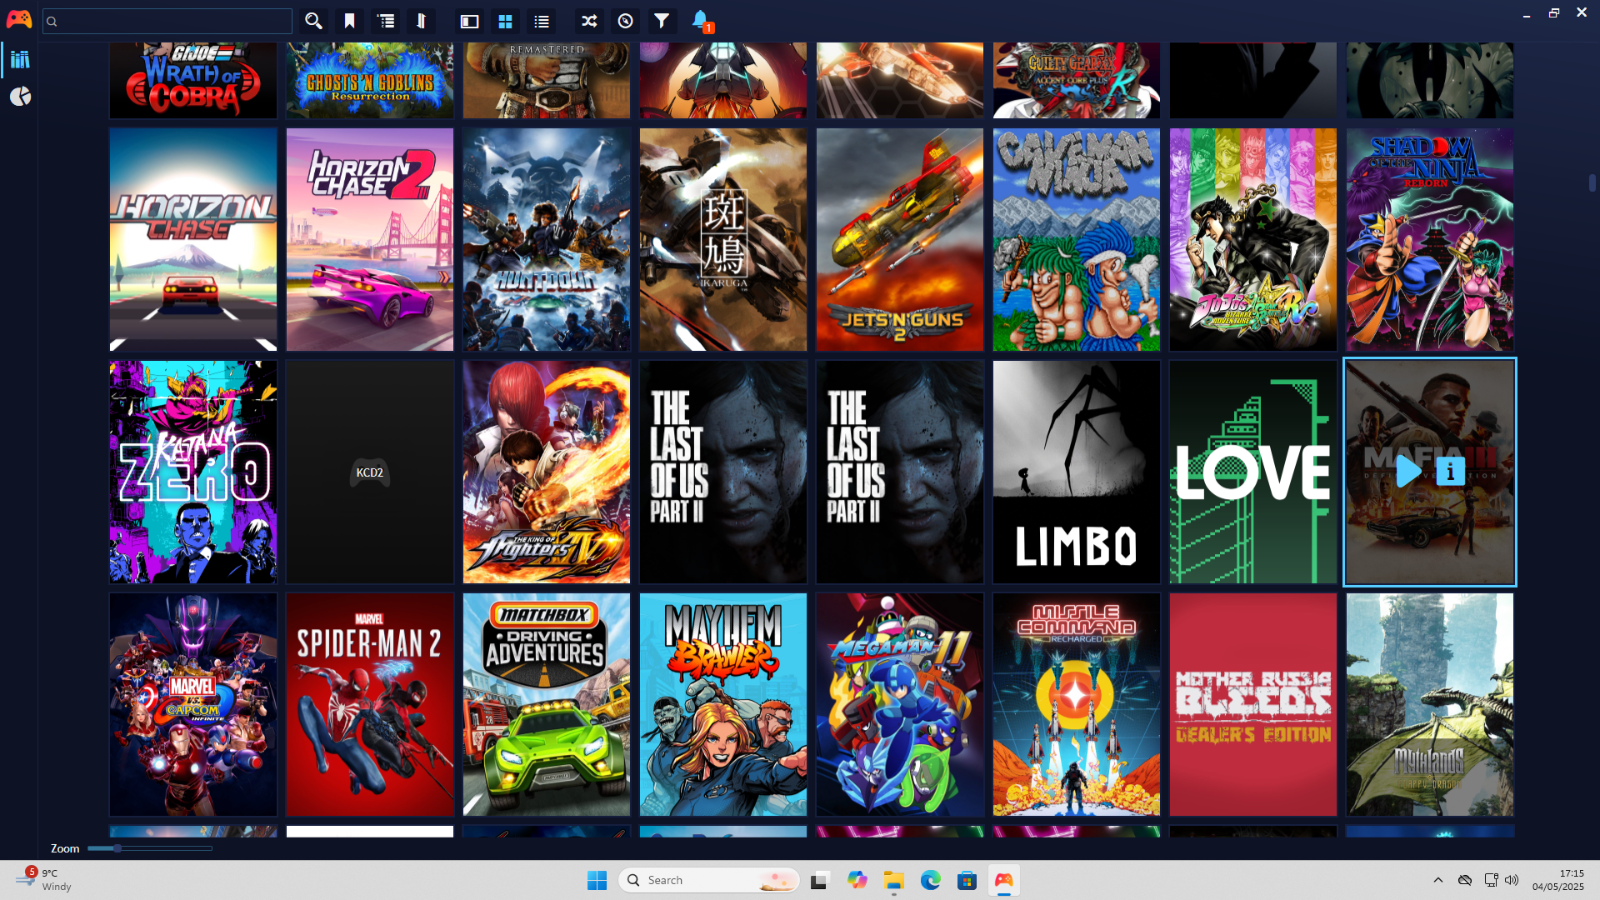Select the Mayhem Brawler cover
This screenshot has width=1600, height=900.
(x=723, y=705)
